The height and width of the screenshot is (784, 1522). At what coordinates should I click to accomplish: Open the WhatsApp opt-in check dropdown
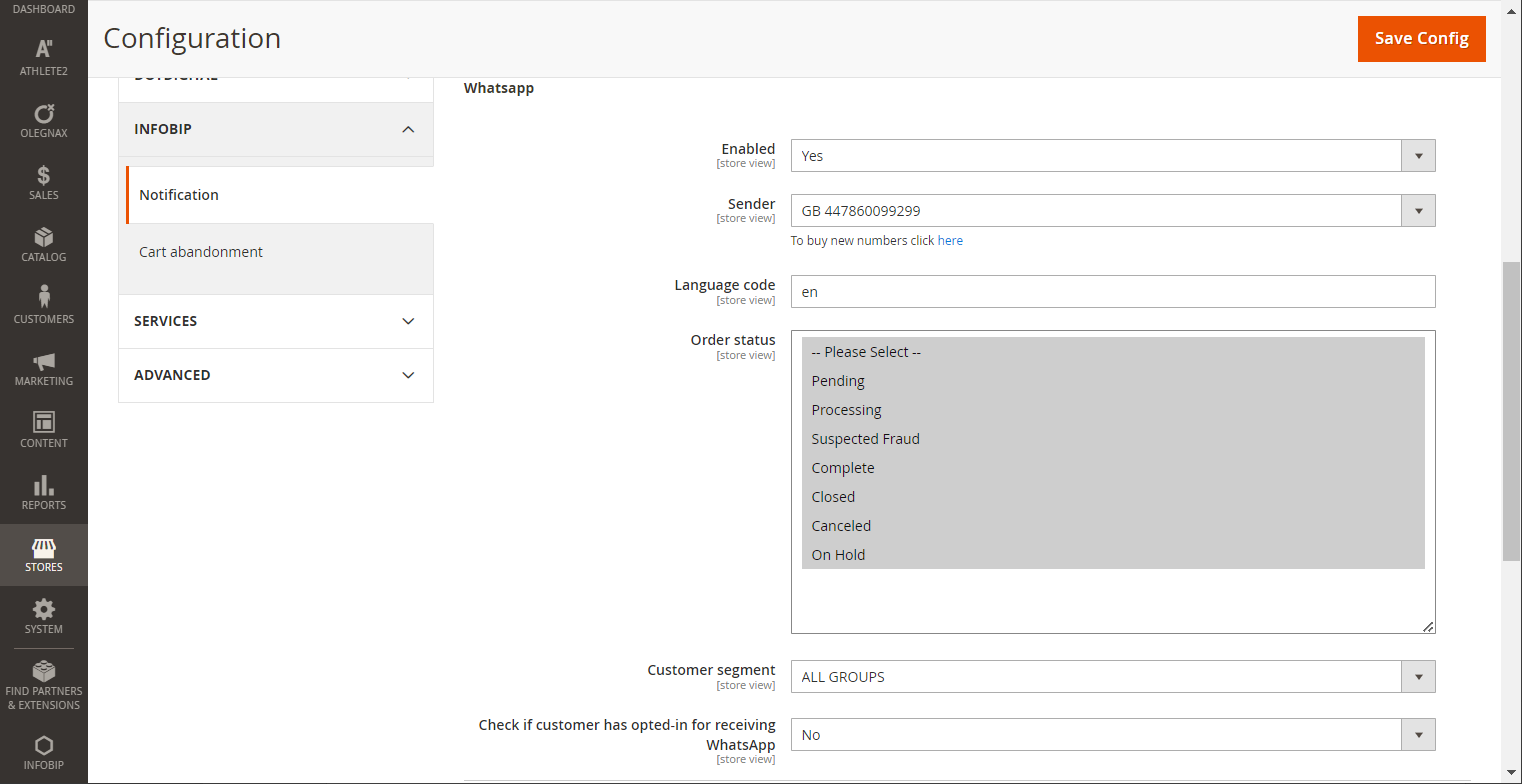click(x=1112, y=735)
